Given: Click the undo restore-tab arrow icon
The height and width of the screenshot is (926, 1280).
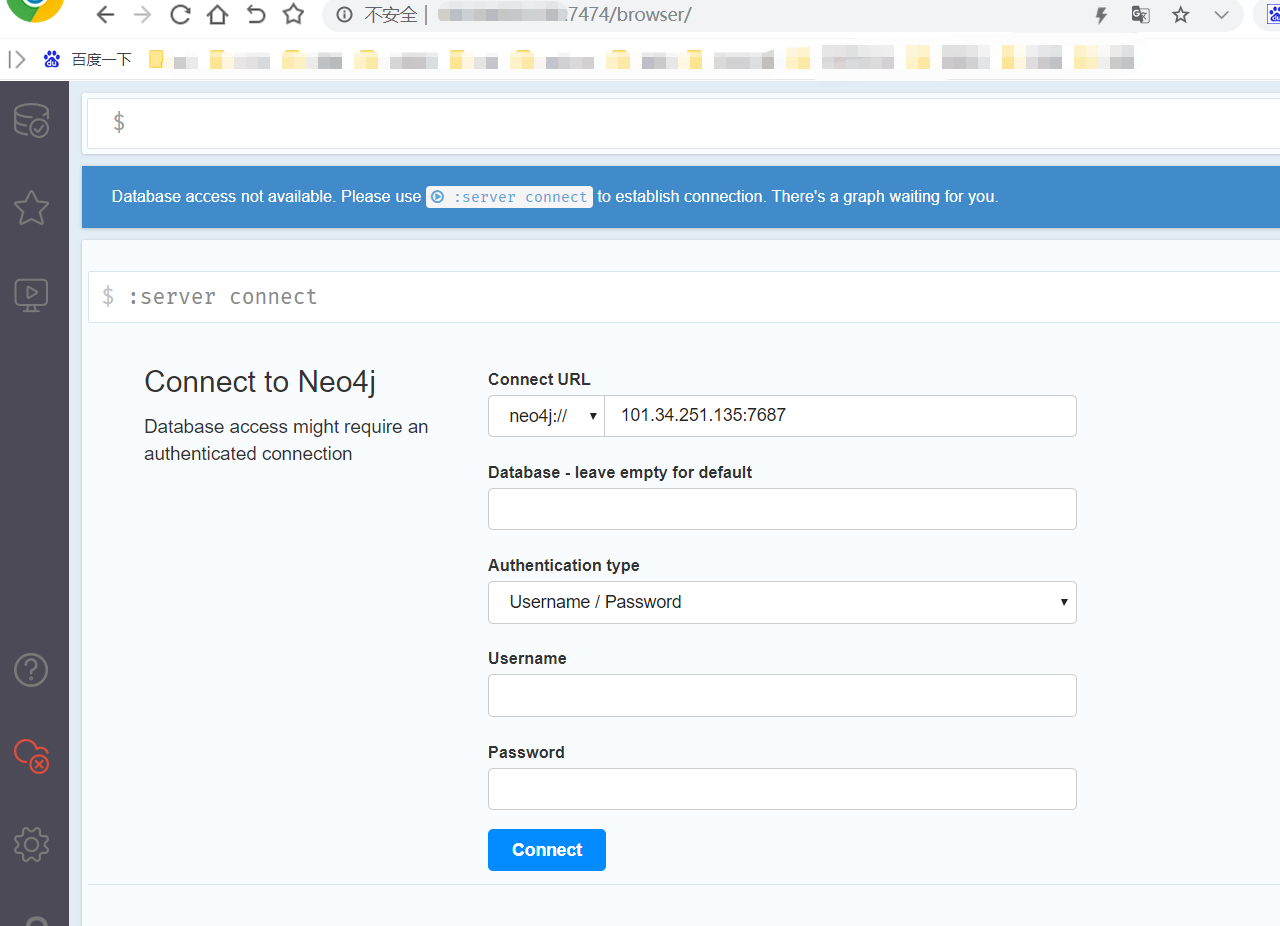Looking at the screenshot, I should pyautogui.click(x=256, y=15).
